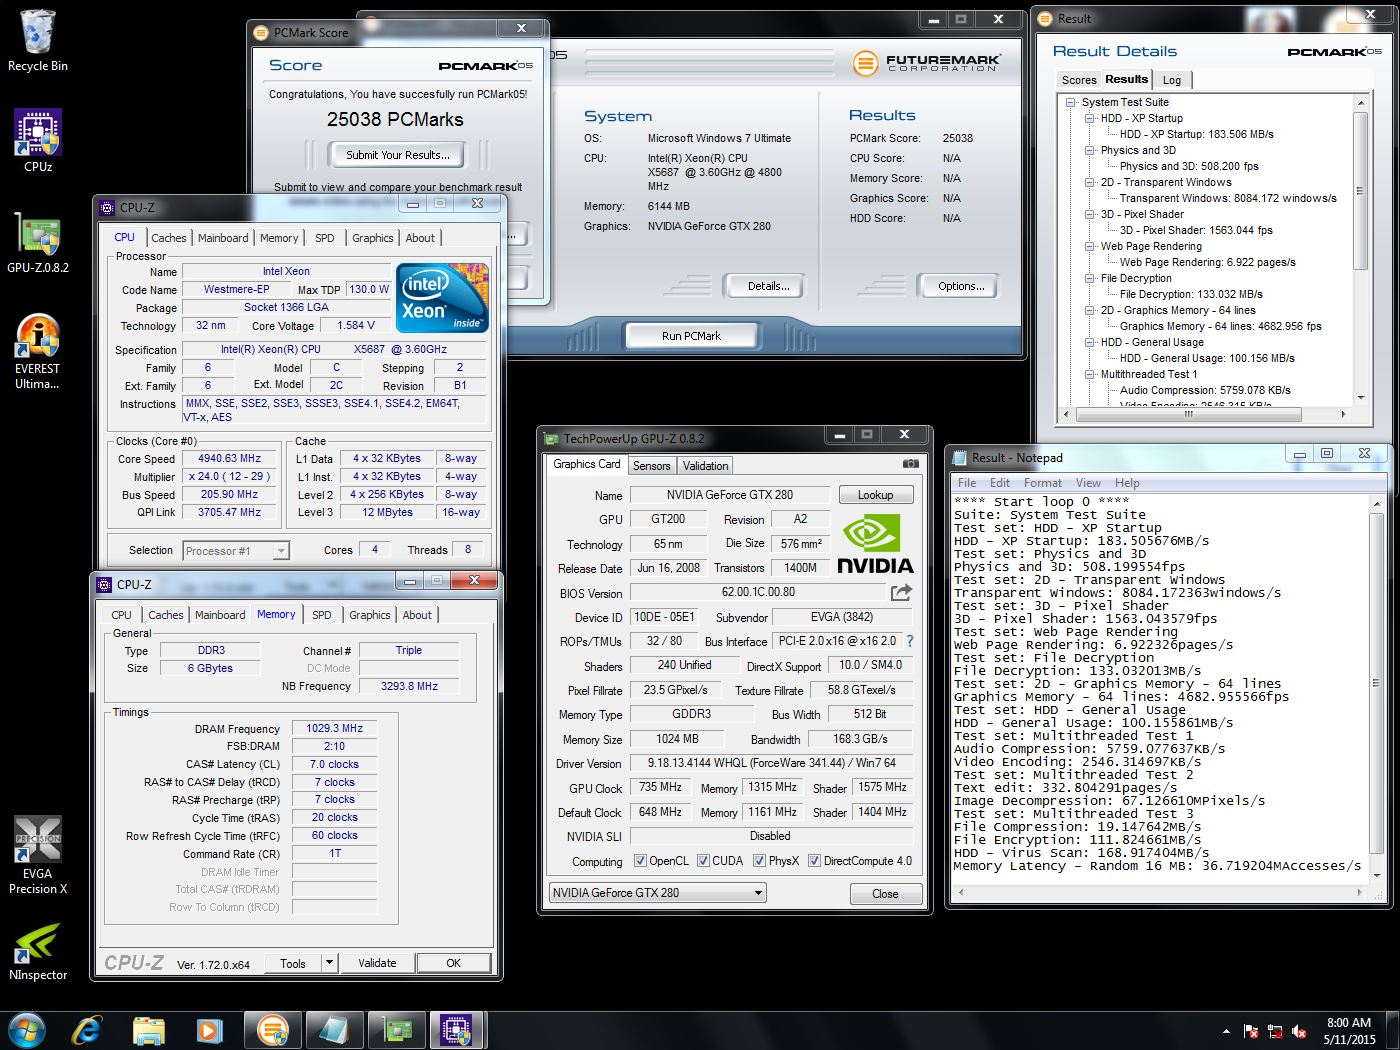
Task: Switch to Notepad taskbar icon
Action: [x=333, y=1030]
